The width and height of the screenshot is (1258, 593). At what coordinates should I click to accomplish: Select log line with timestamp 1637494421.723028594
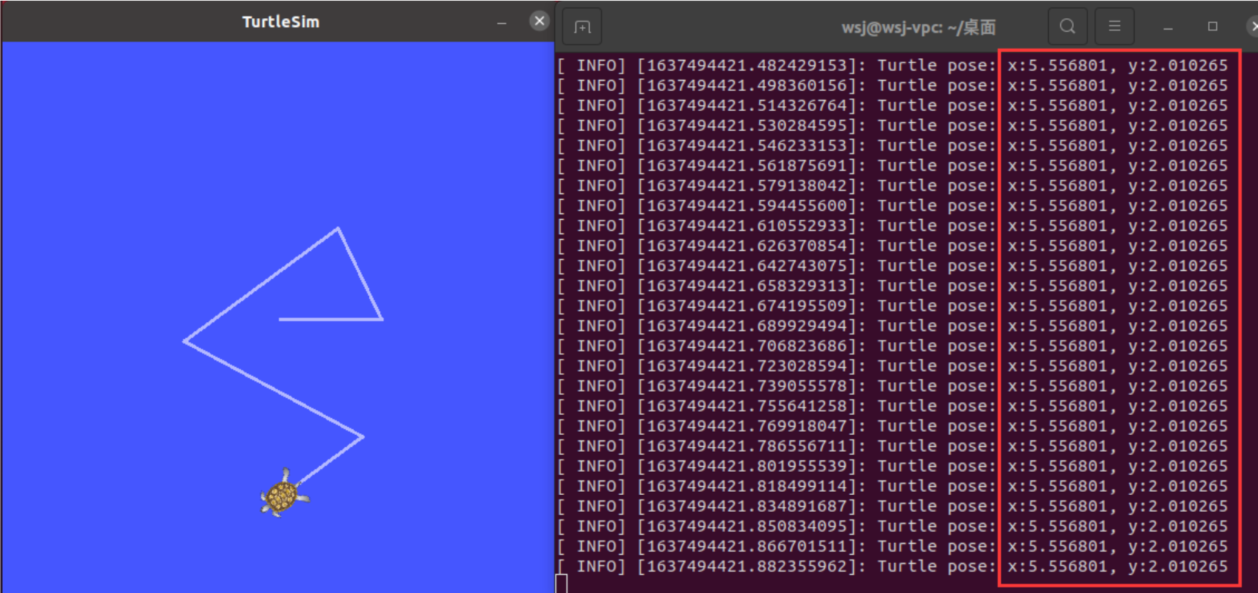point(893,366)
